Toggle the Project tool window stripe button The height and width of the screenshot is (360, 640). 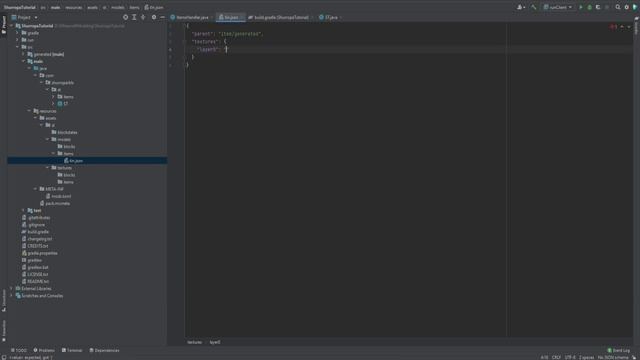pos(4,25)
